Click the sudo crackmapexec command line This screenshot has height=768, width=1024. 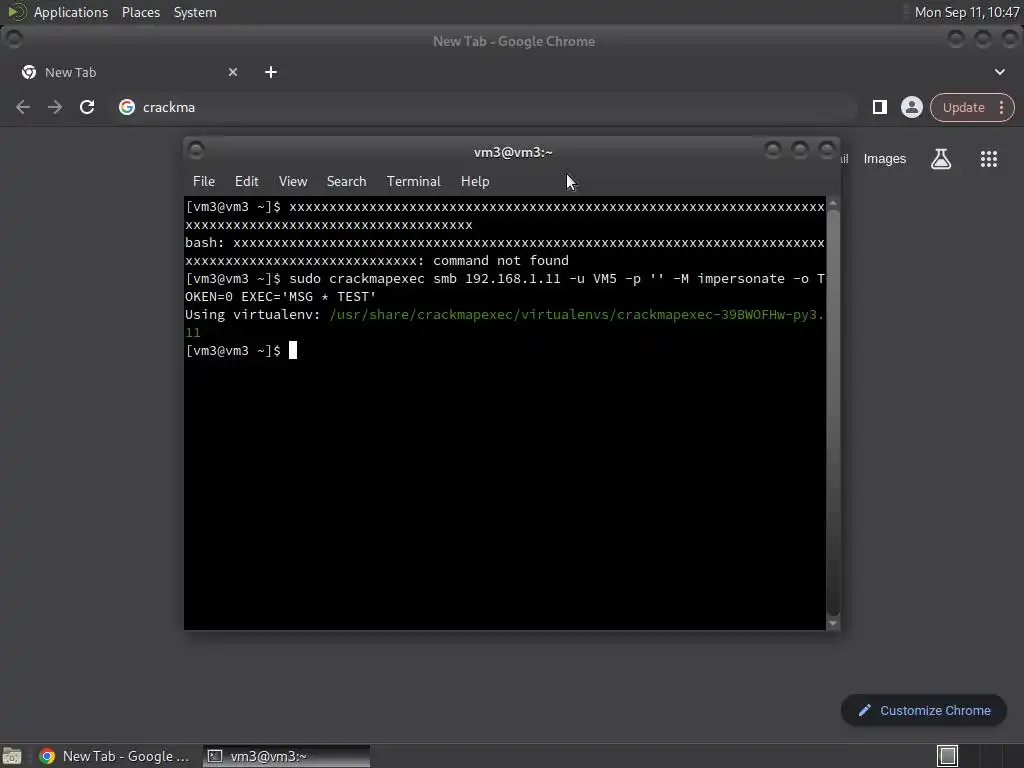[504, 287]
